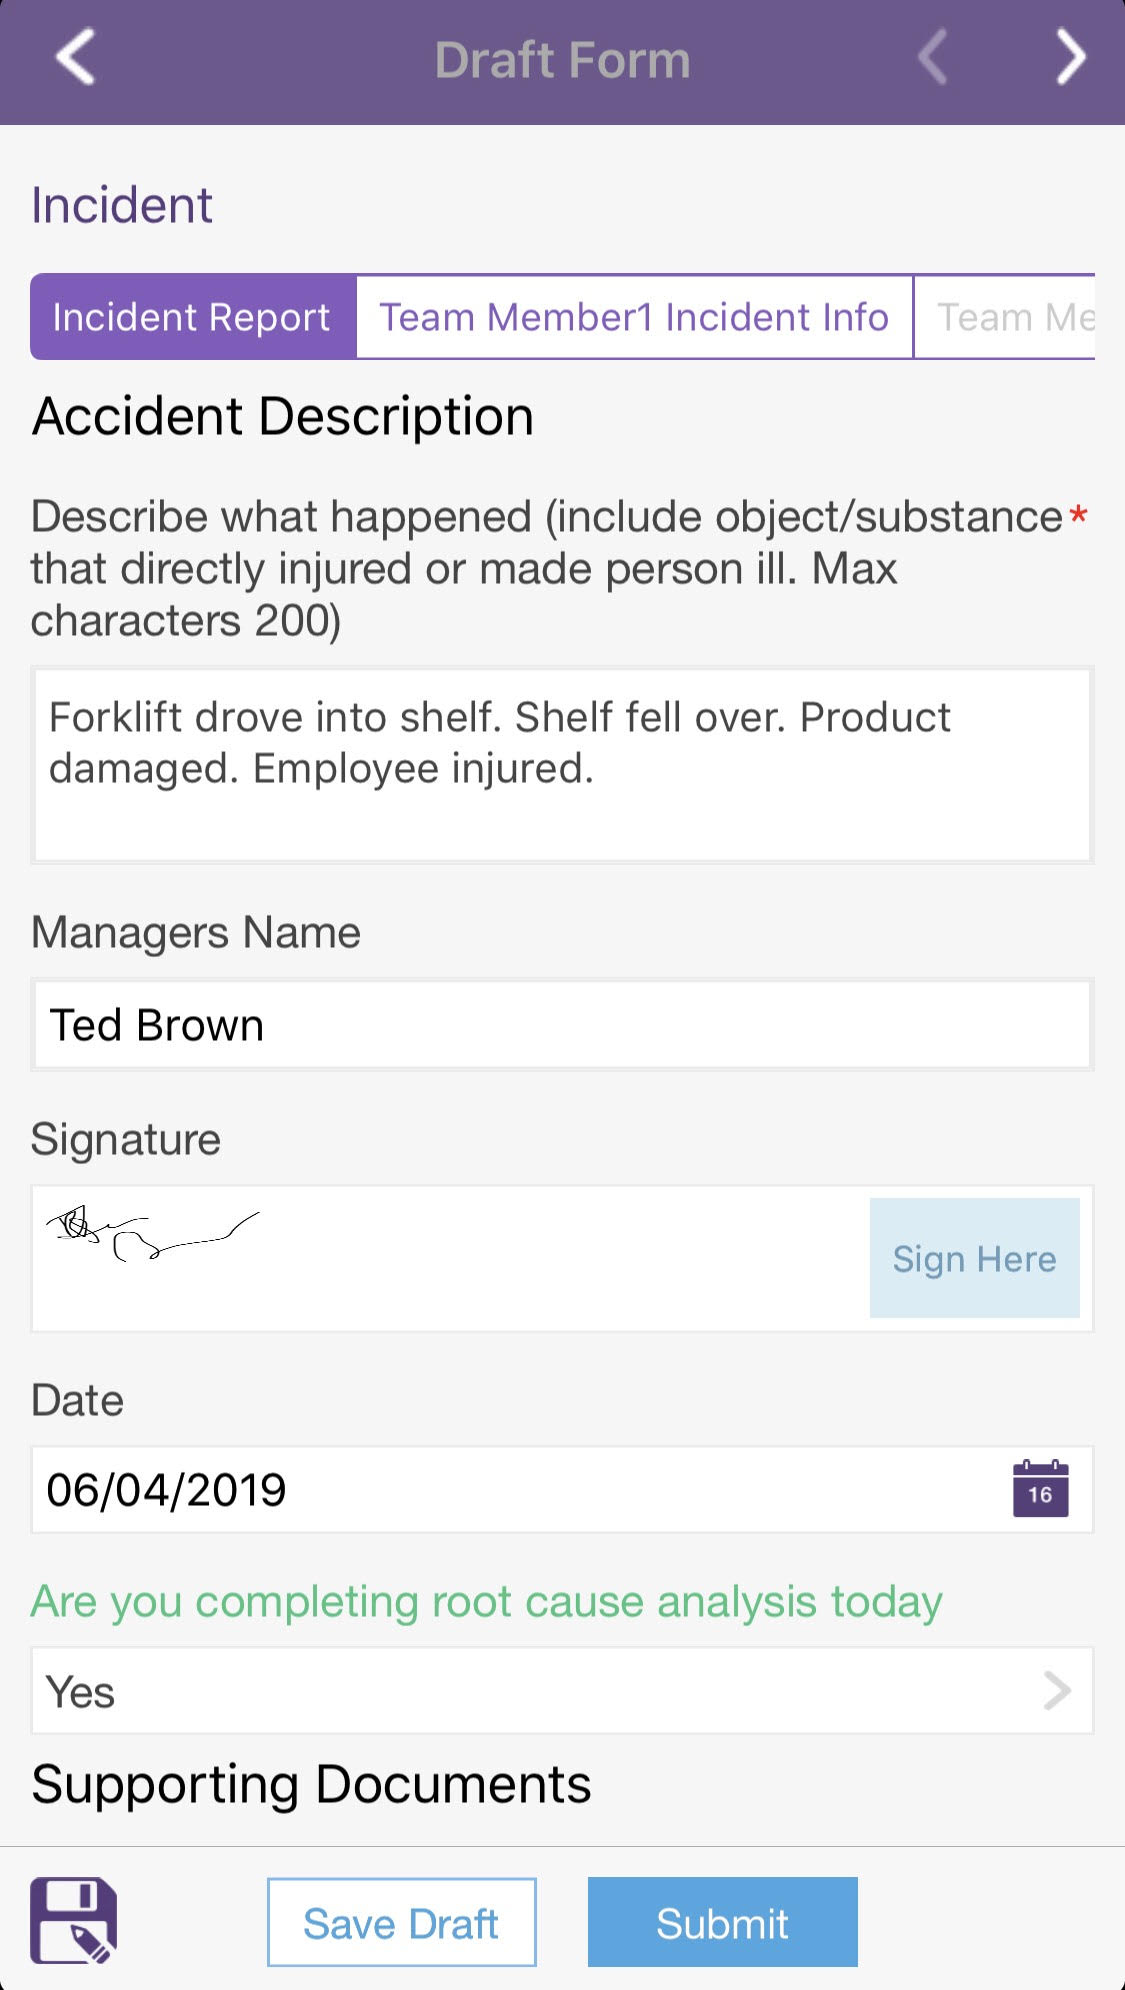Click the Draft Form header title

(x=562, y=60)
